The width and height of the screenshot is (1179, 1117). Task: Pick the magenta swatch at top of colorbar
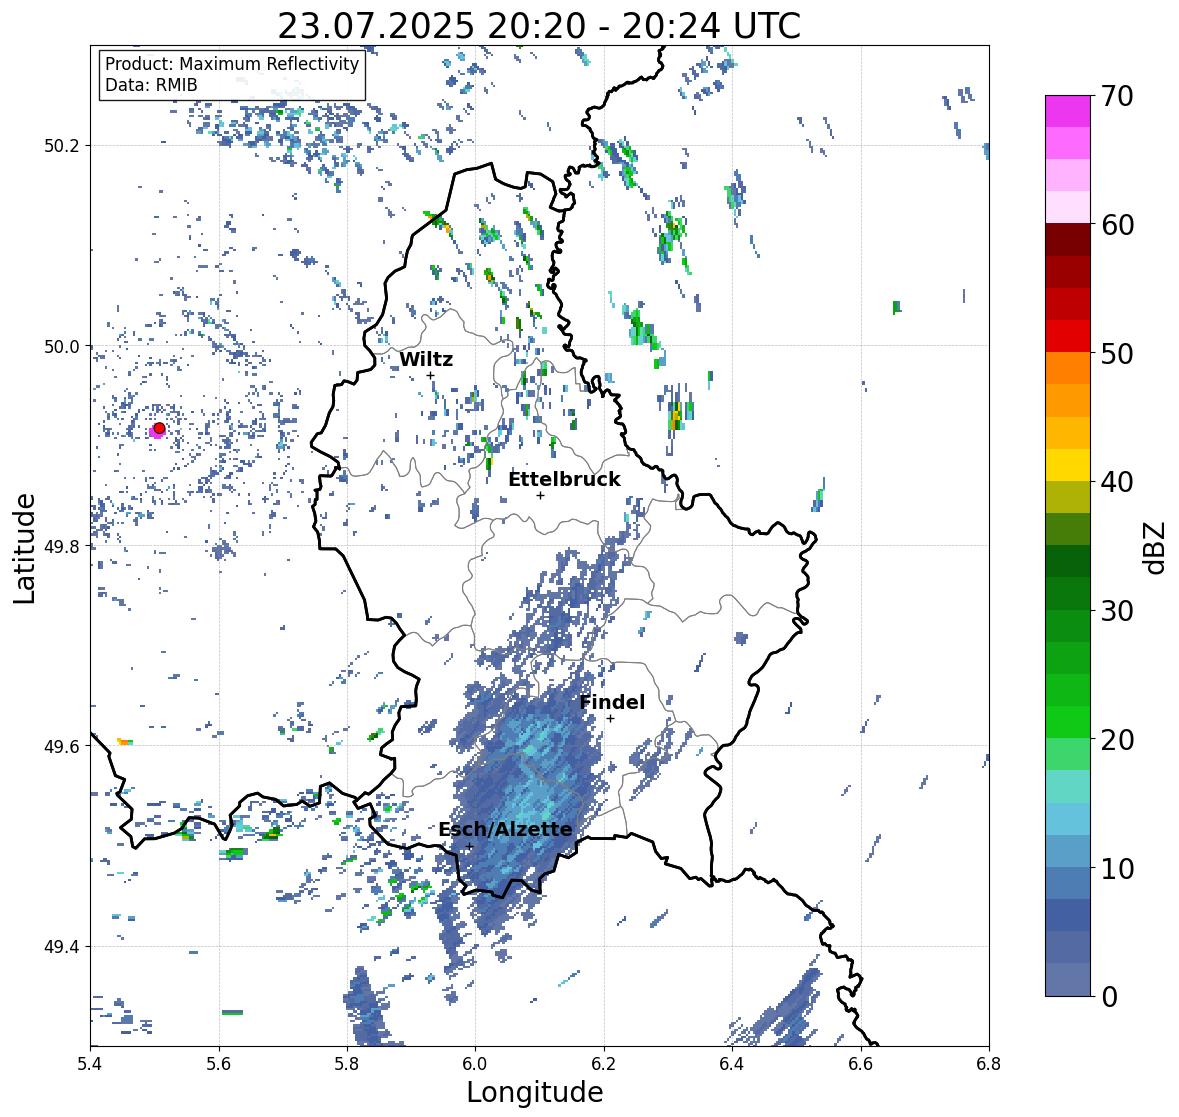click(1068, 111)
